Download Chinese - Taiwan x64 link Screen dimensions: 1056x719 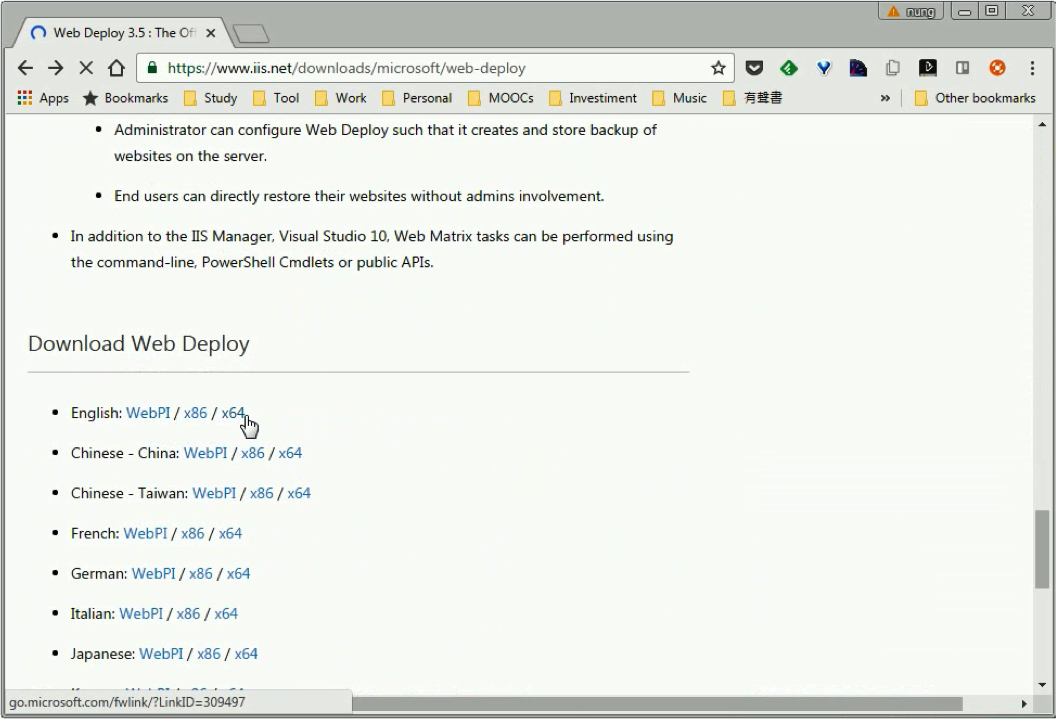tap(299, 493)
